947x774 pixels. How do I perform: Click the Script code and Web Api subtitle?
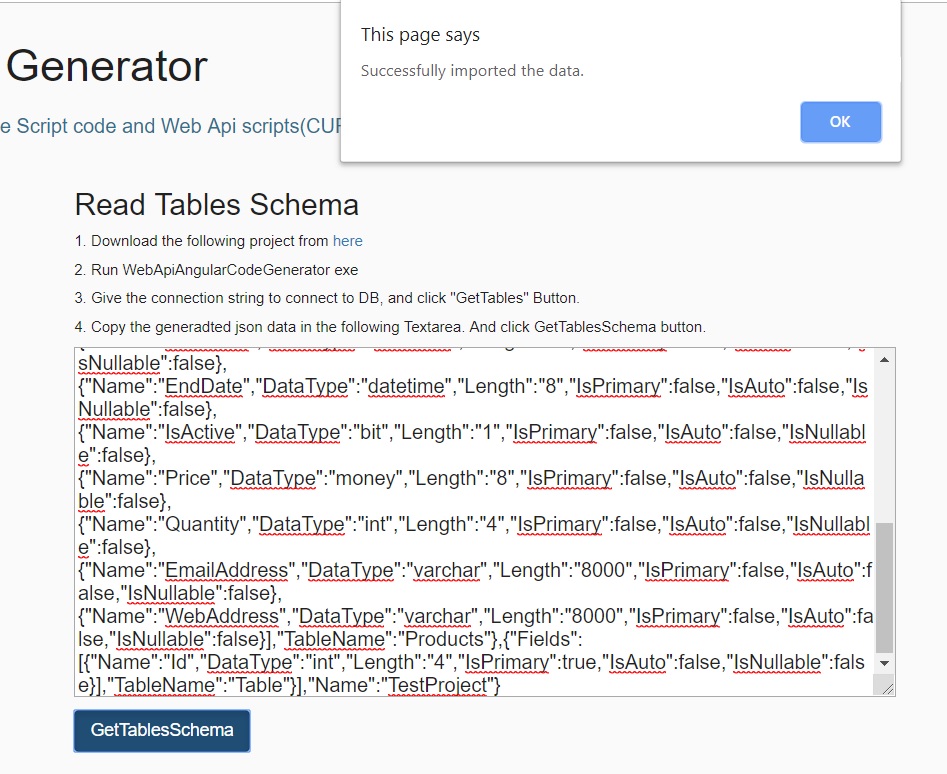(171, 126)
